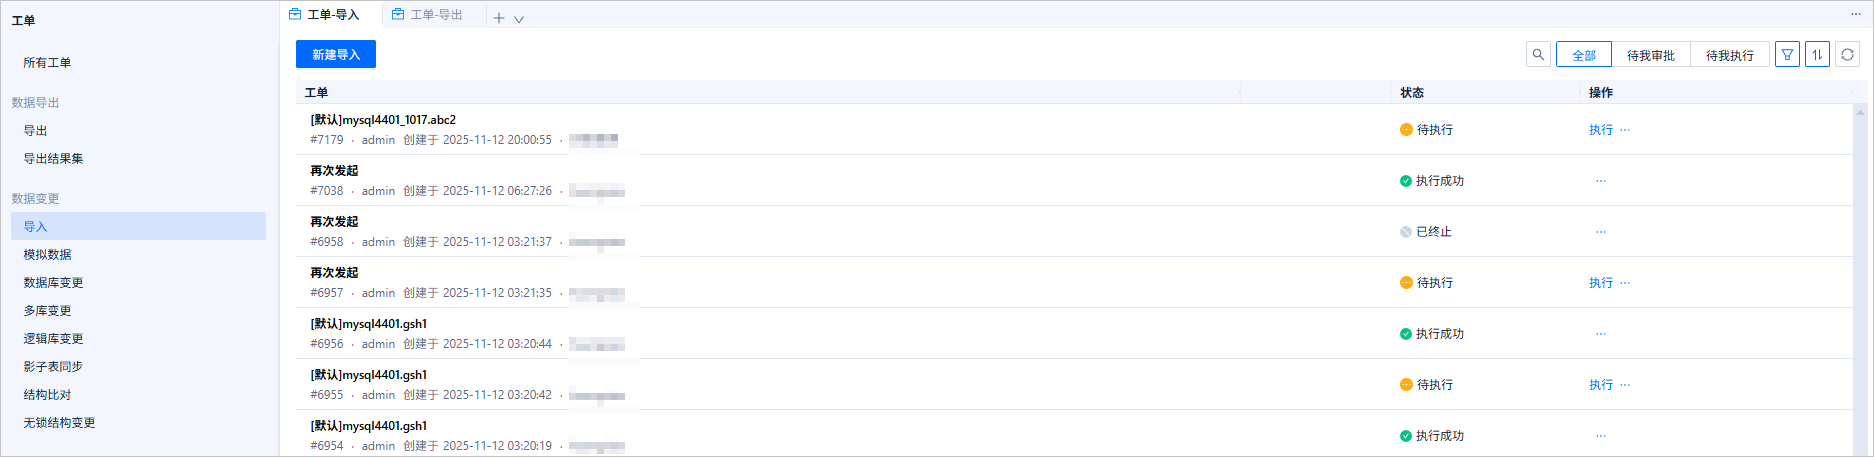The image size is (1874, 457).
Task: Open the filter funnel icon
Action: pyautogui.click(x=1787, y=54)
